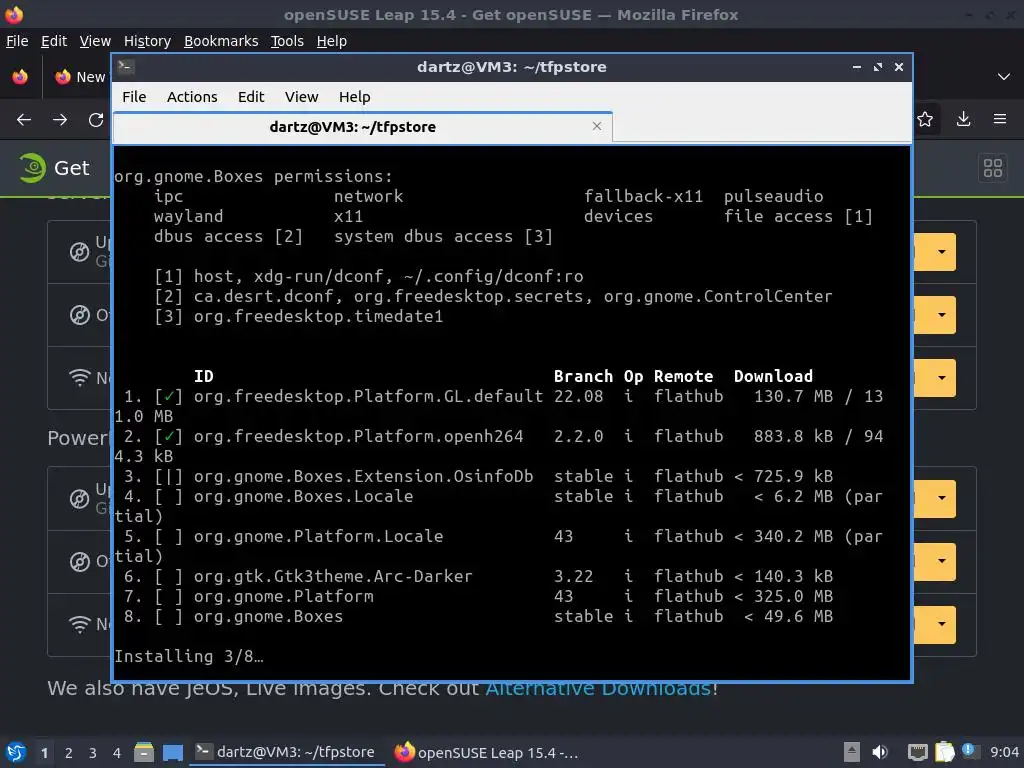Click the 'Installing 3/8…' status line
1024x768 pixels.
[189, 656]
